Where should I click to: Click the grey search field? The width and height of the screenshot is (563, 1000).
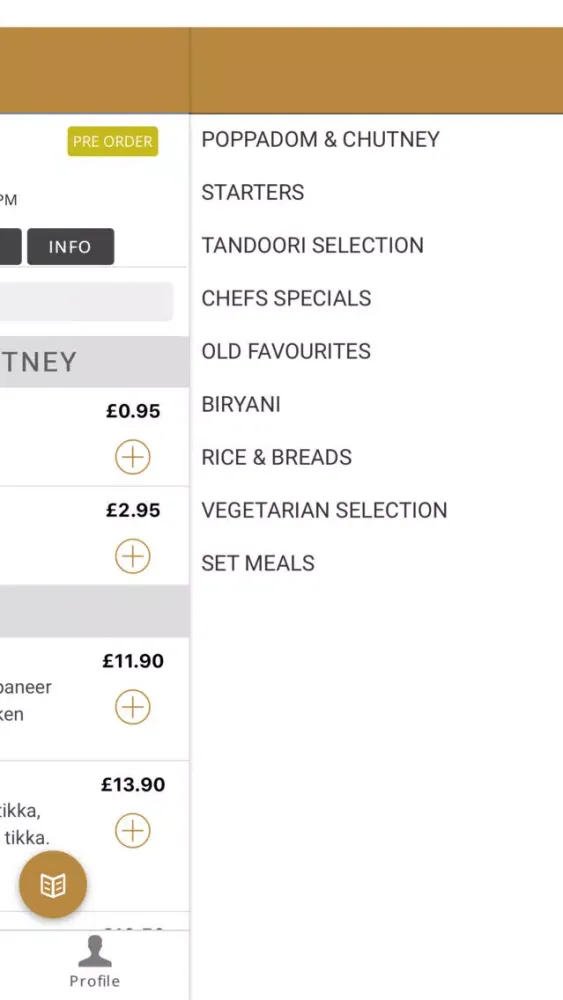click(x=86, y=302)
